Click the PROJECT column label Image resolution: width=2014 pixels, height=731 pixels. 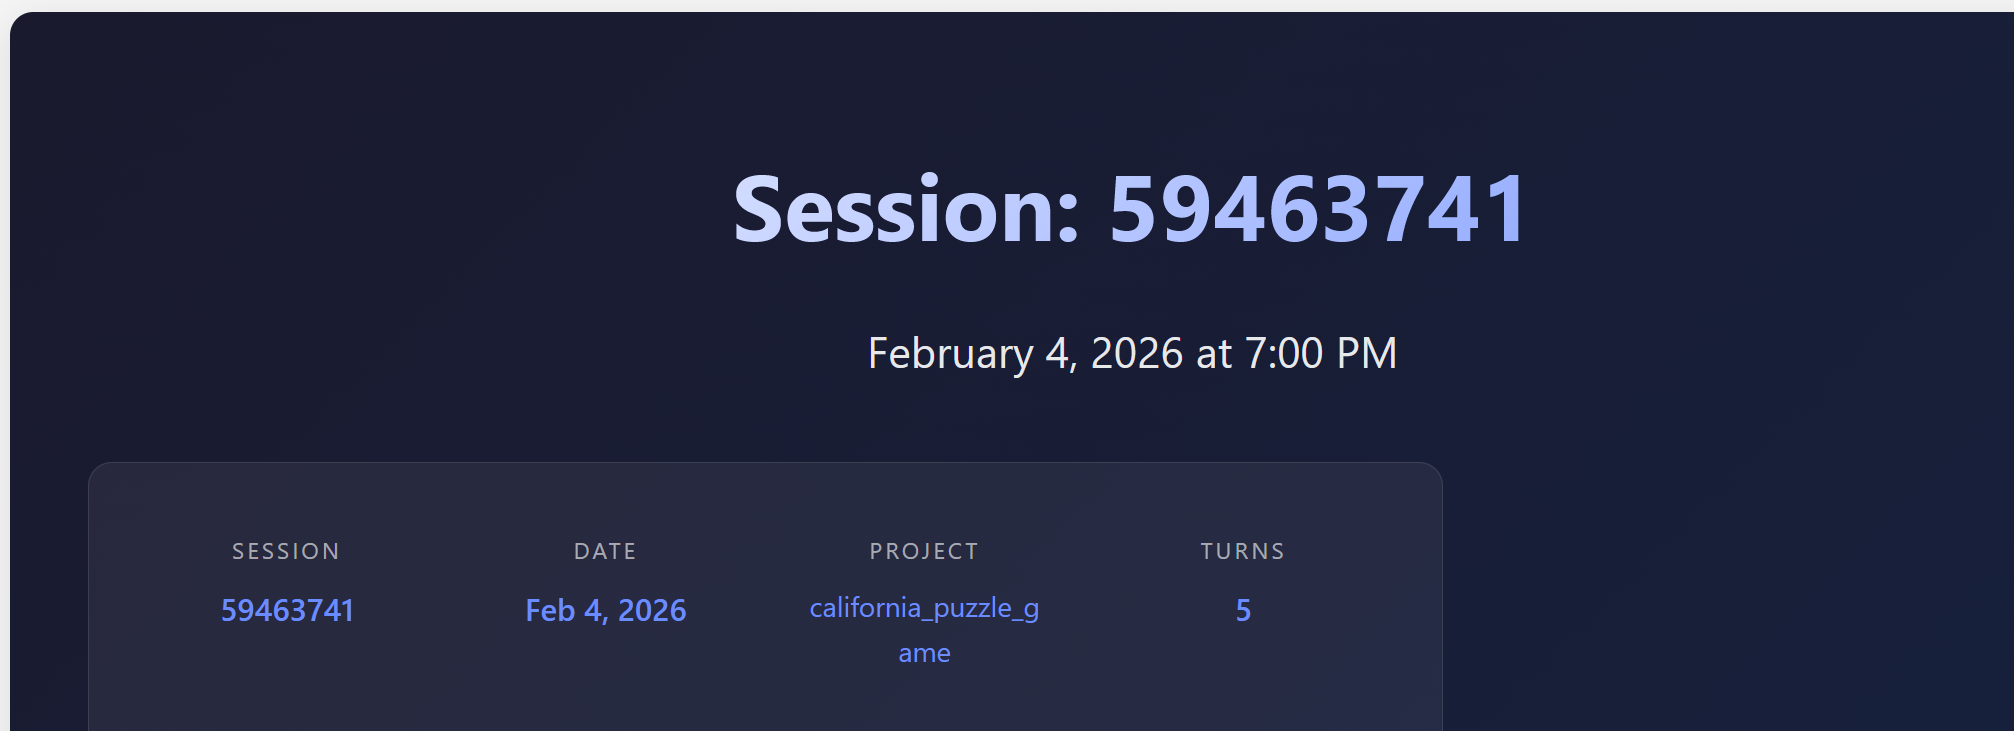(924, 552)
